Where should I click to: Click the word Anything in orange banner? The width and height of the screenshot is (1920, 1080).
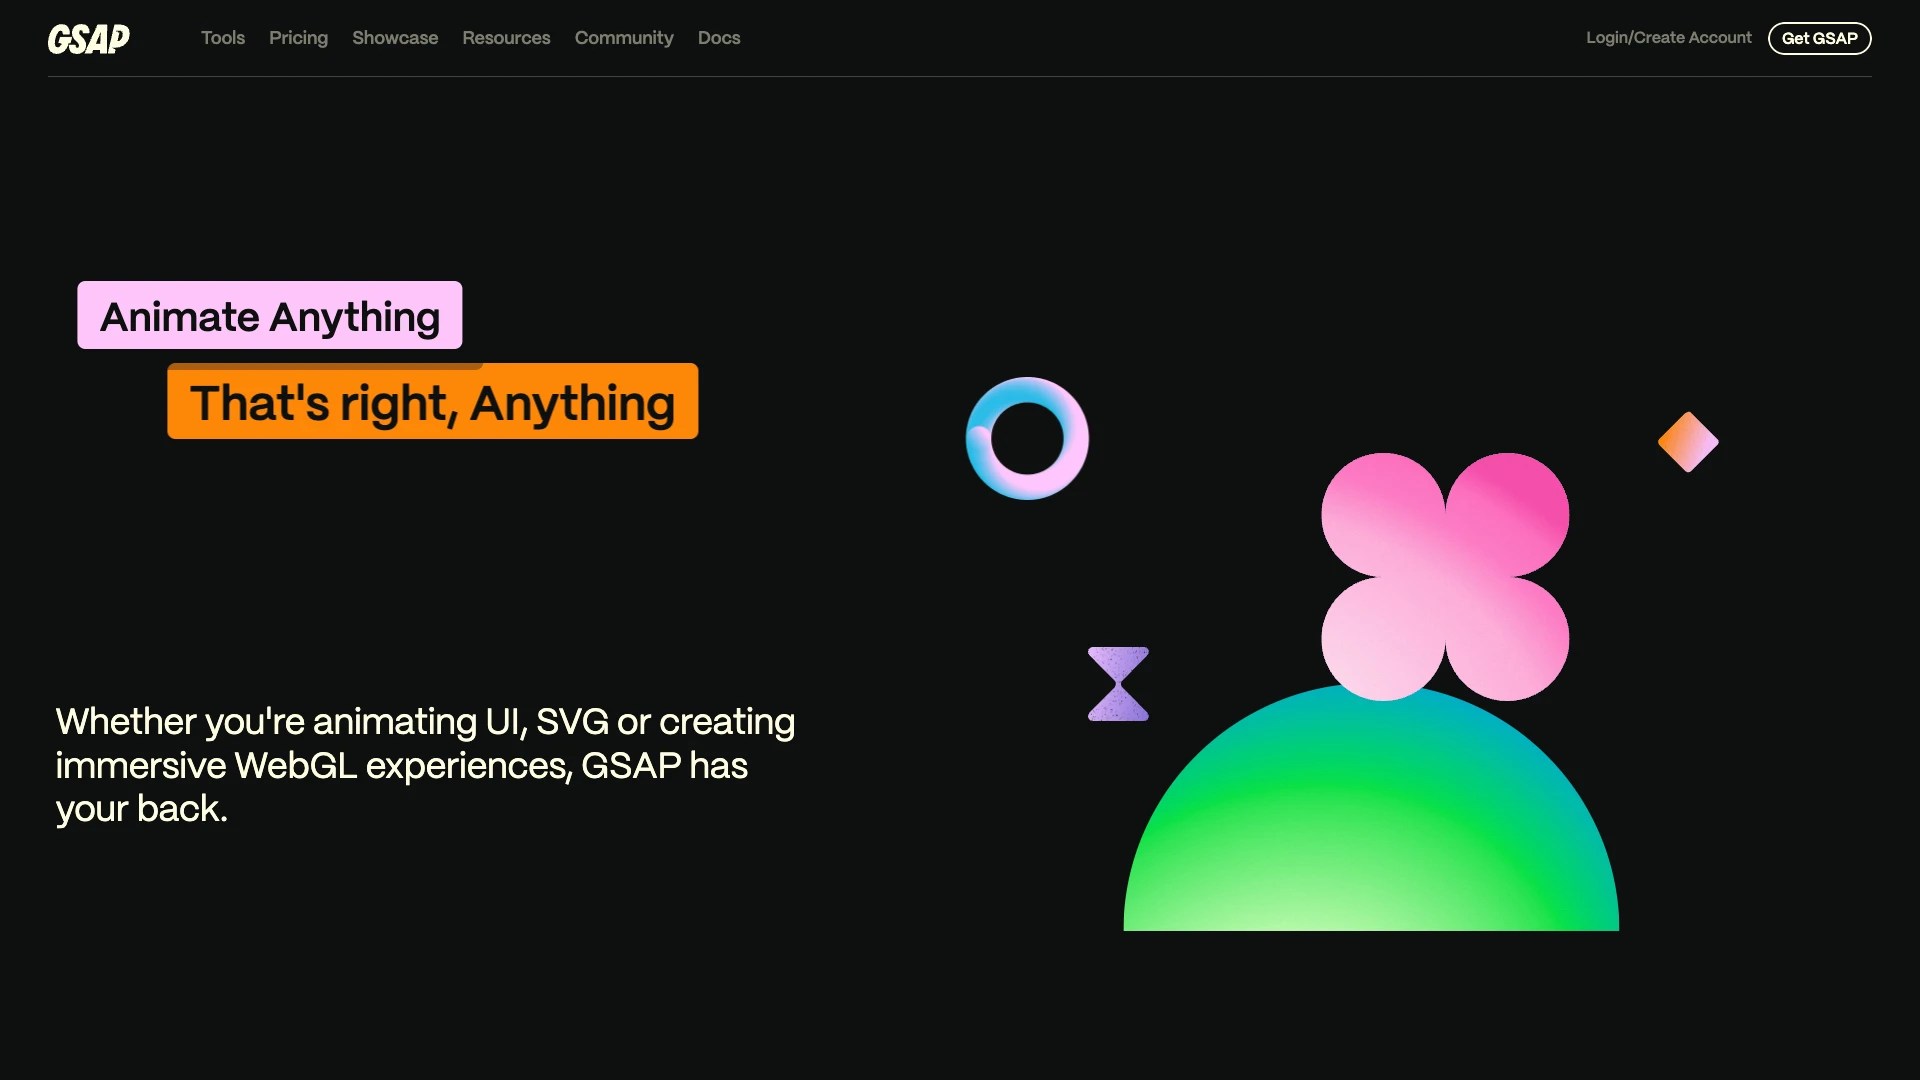tap(572, 403)
